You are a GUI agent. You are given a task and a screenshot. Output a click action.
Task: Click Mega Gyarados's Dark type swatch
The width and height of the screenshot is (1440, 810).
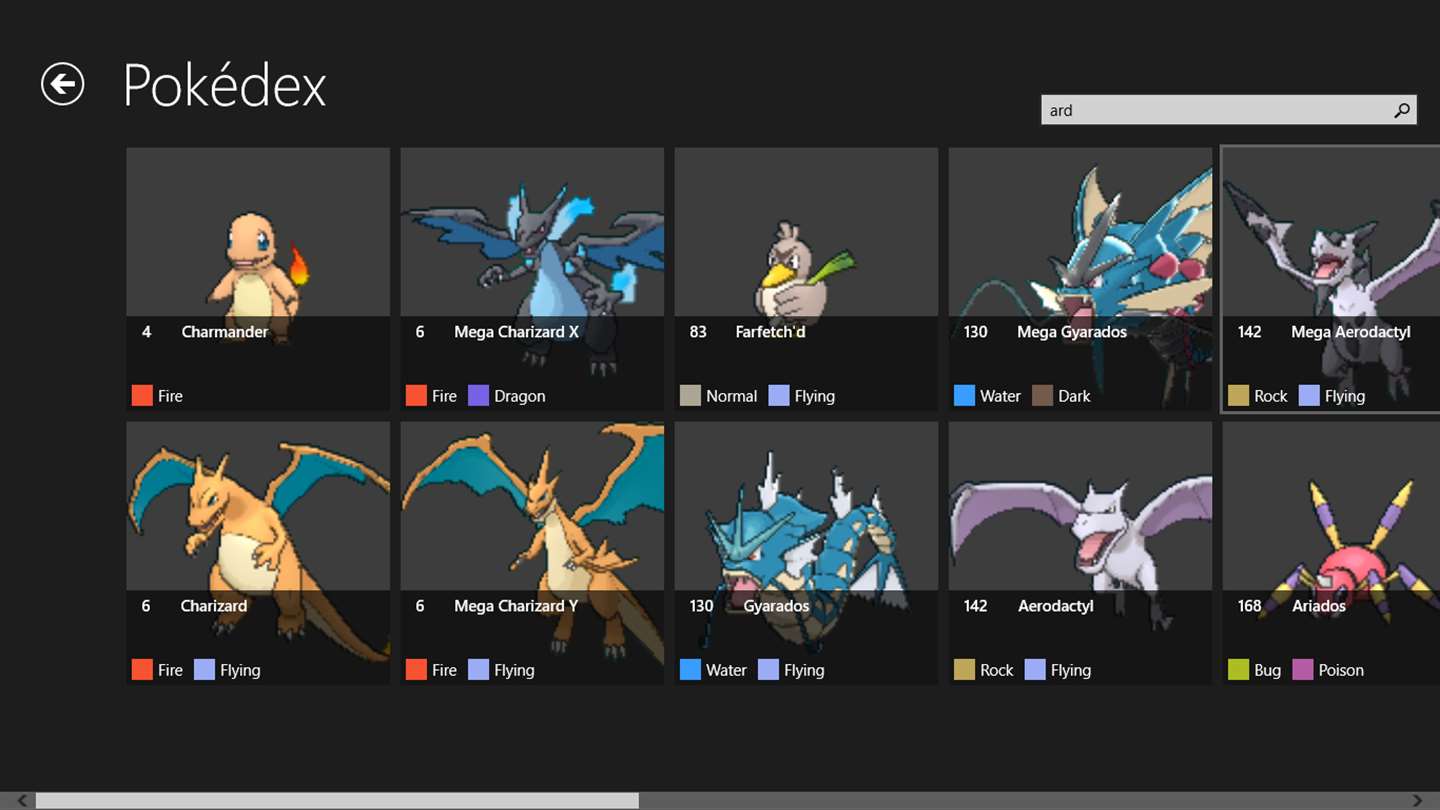1042,396
